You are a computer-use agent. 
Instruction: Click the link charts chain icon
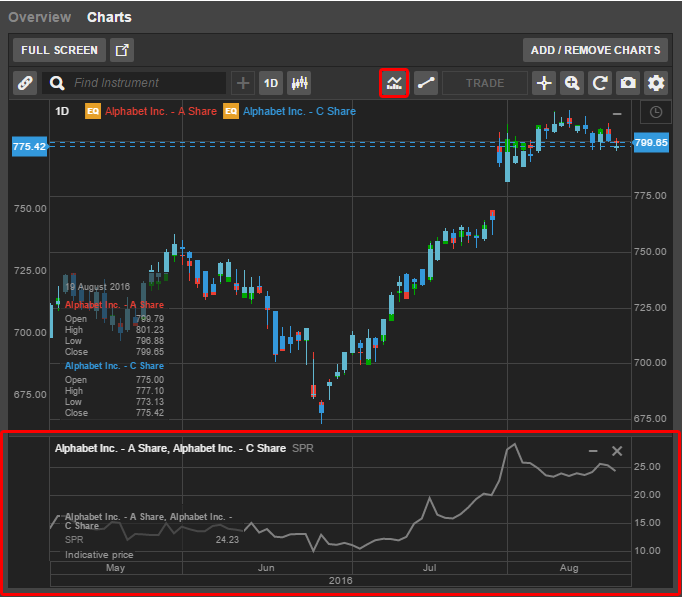pyautogui.click(x=25, y=83)
